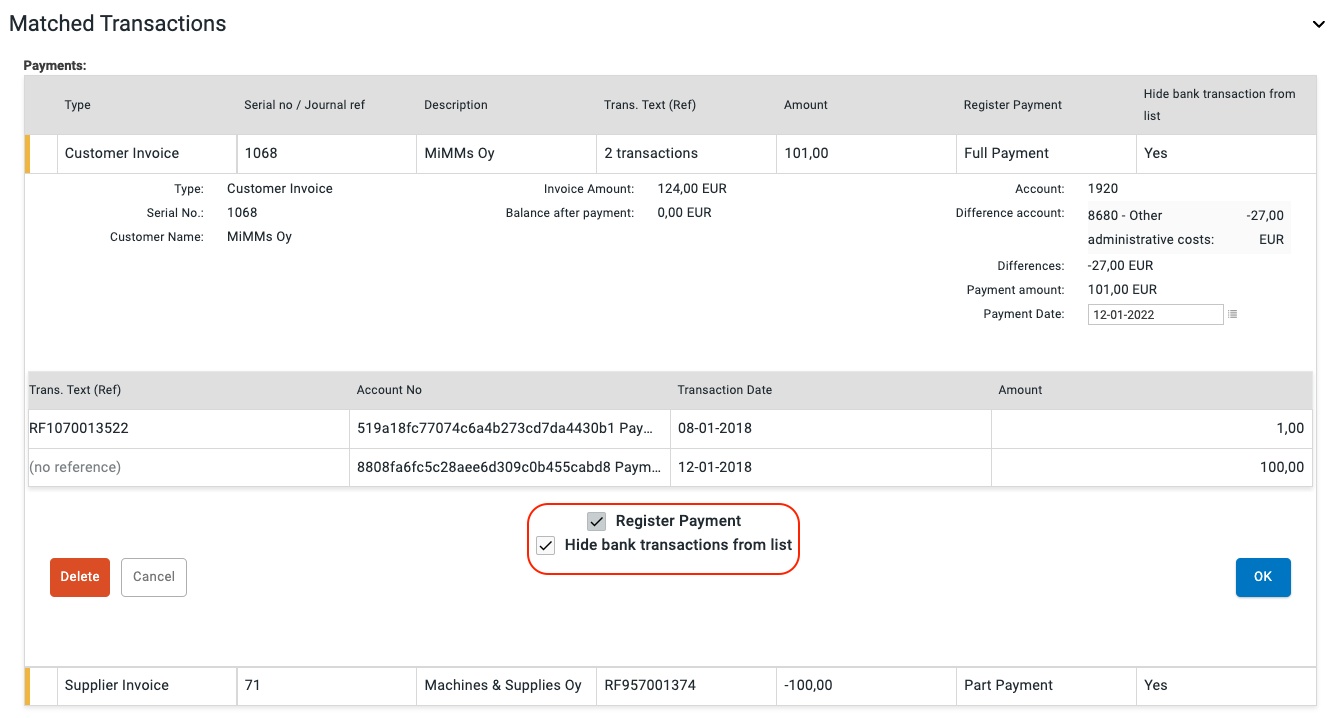Image resolution: width=1338 pixels, height=718 pixels.
Task: Click Yes in the Supplier Invoice row
Action: coord(1156,686)
